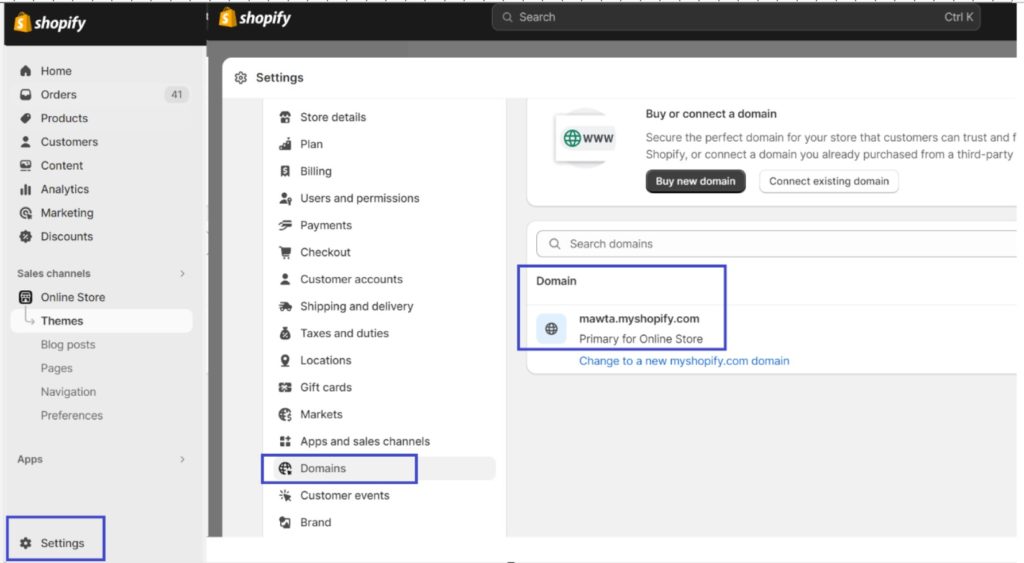Viewport: 1024px width, 563px height.
Task: Click the Gift cards icon
Action: (x=285, y=387)
